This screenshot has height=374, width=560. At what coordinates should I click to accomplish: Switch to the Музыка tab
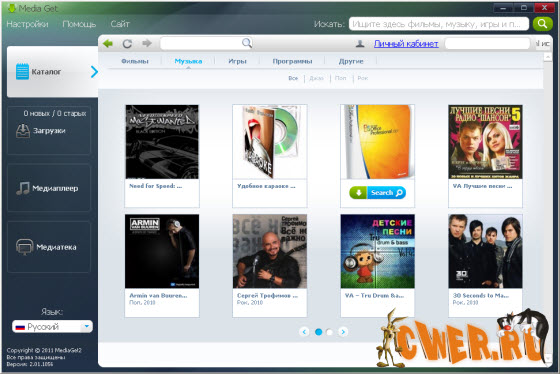188,61
